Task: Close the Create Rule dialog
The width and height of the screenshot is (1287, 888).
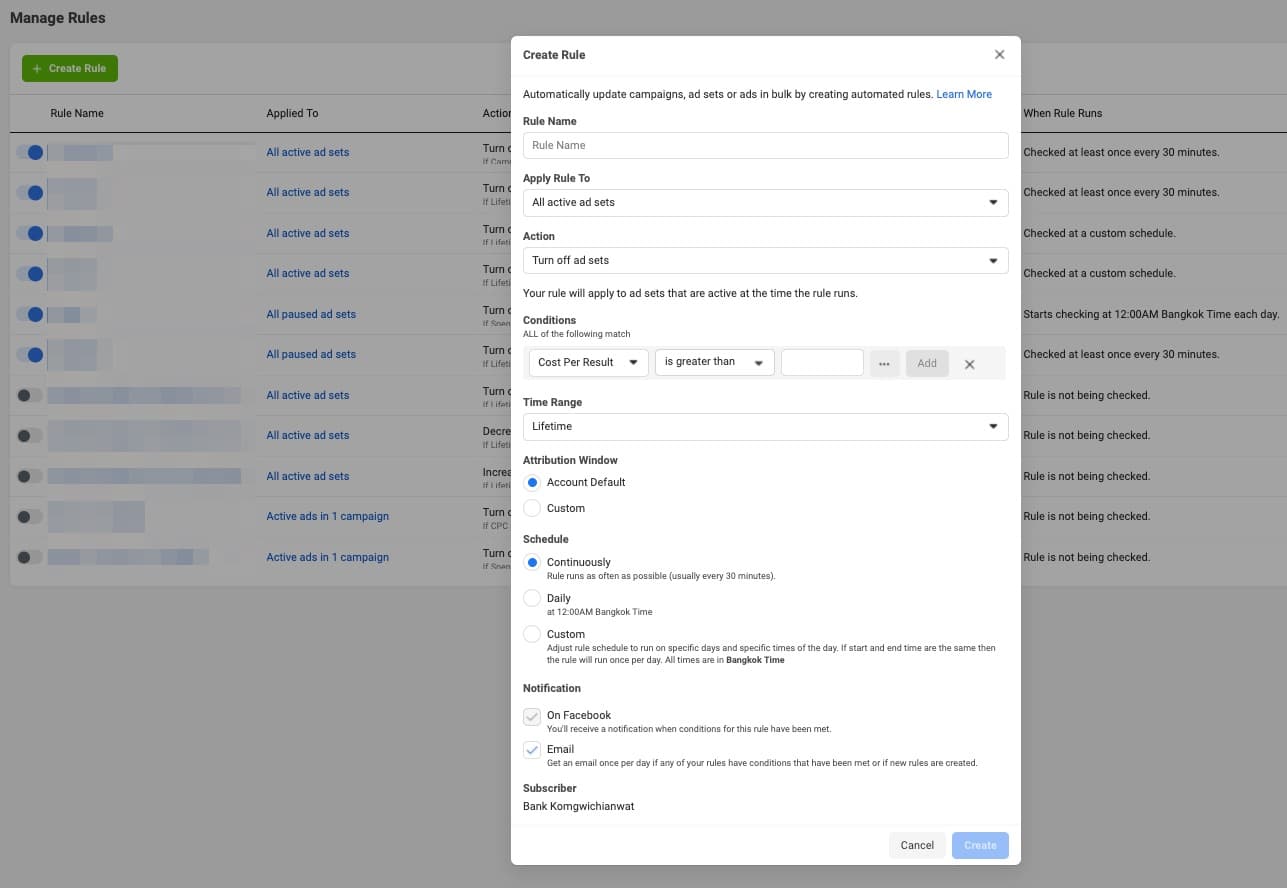Action: (x=999, y=55)
